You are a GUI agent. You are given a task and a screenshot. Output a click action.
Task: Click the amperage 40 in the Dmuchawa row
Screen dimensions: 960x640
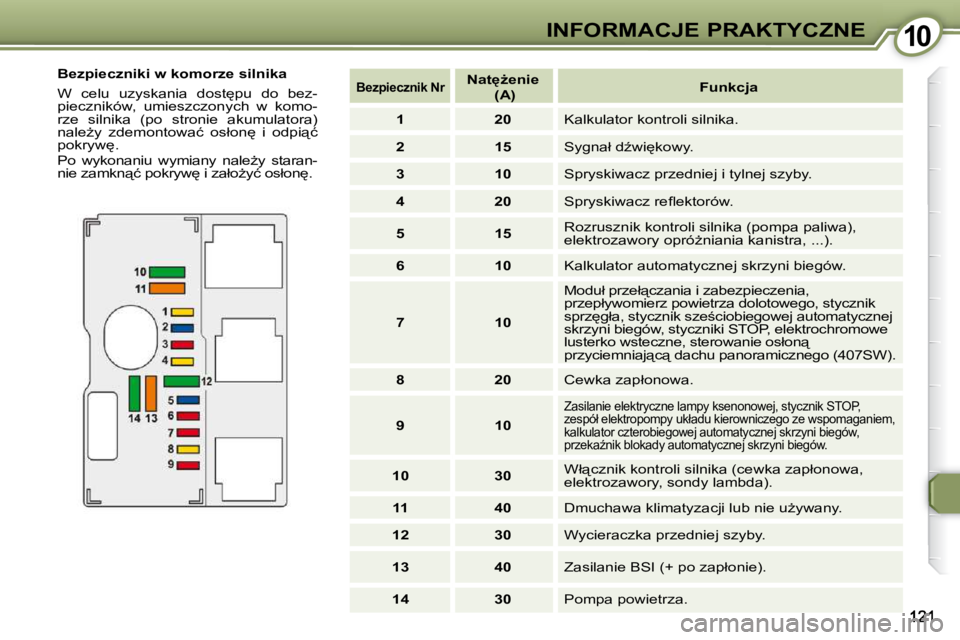click(503, 508)
